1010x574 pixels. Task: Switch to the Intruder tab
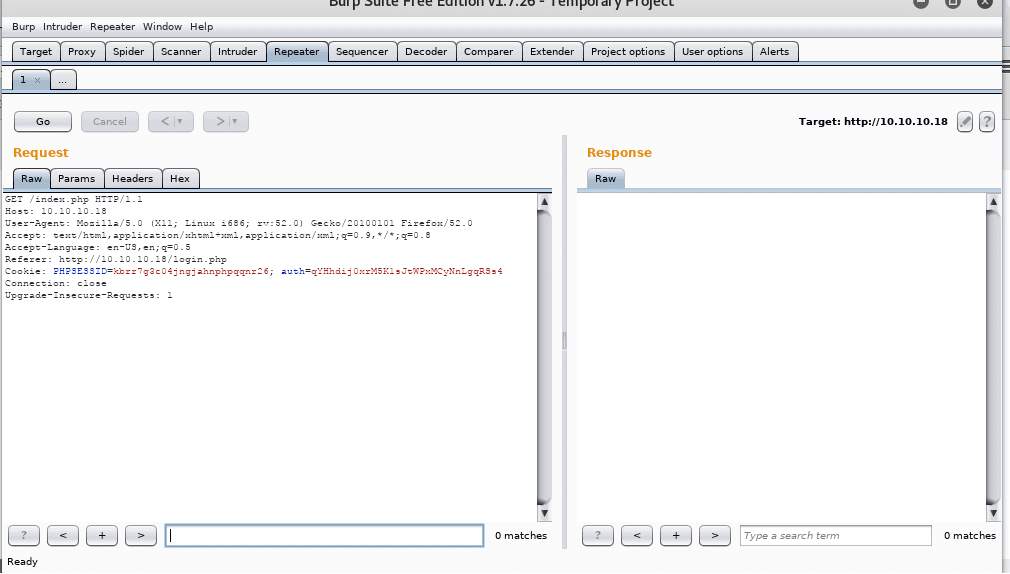pos(237,52)
